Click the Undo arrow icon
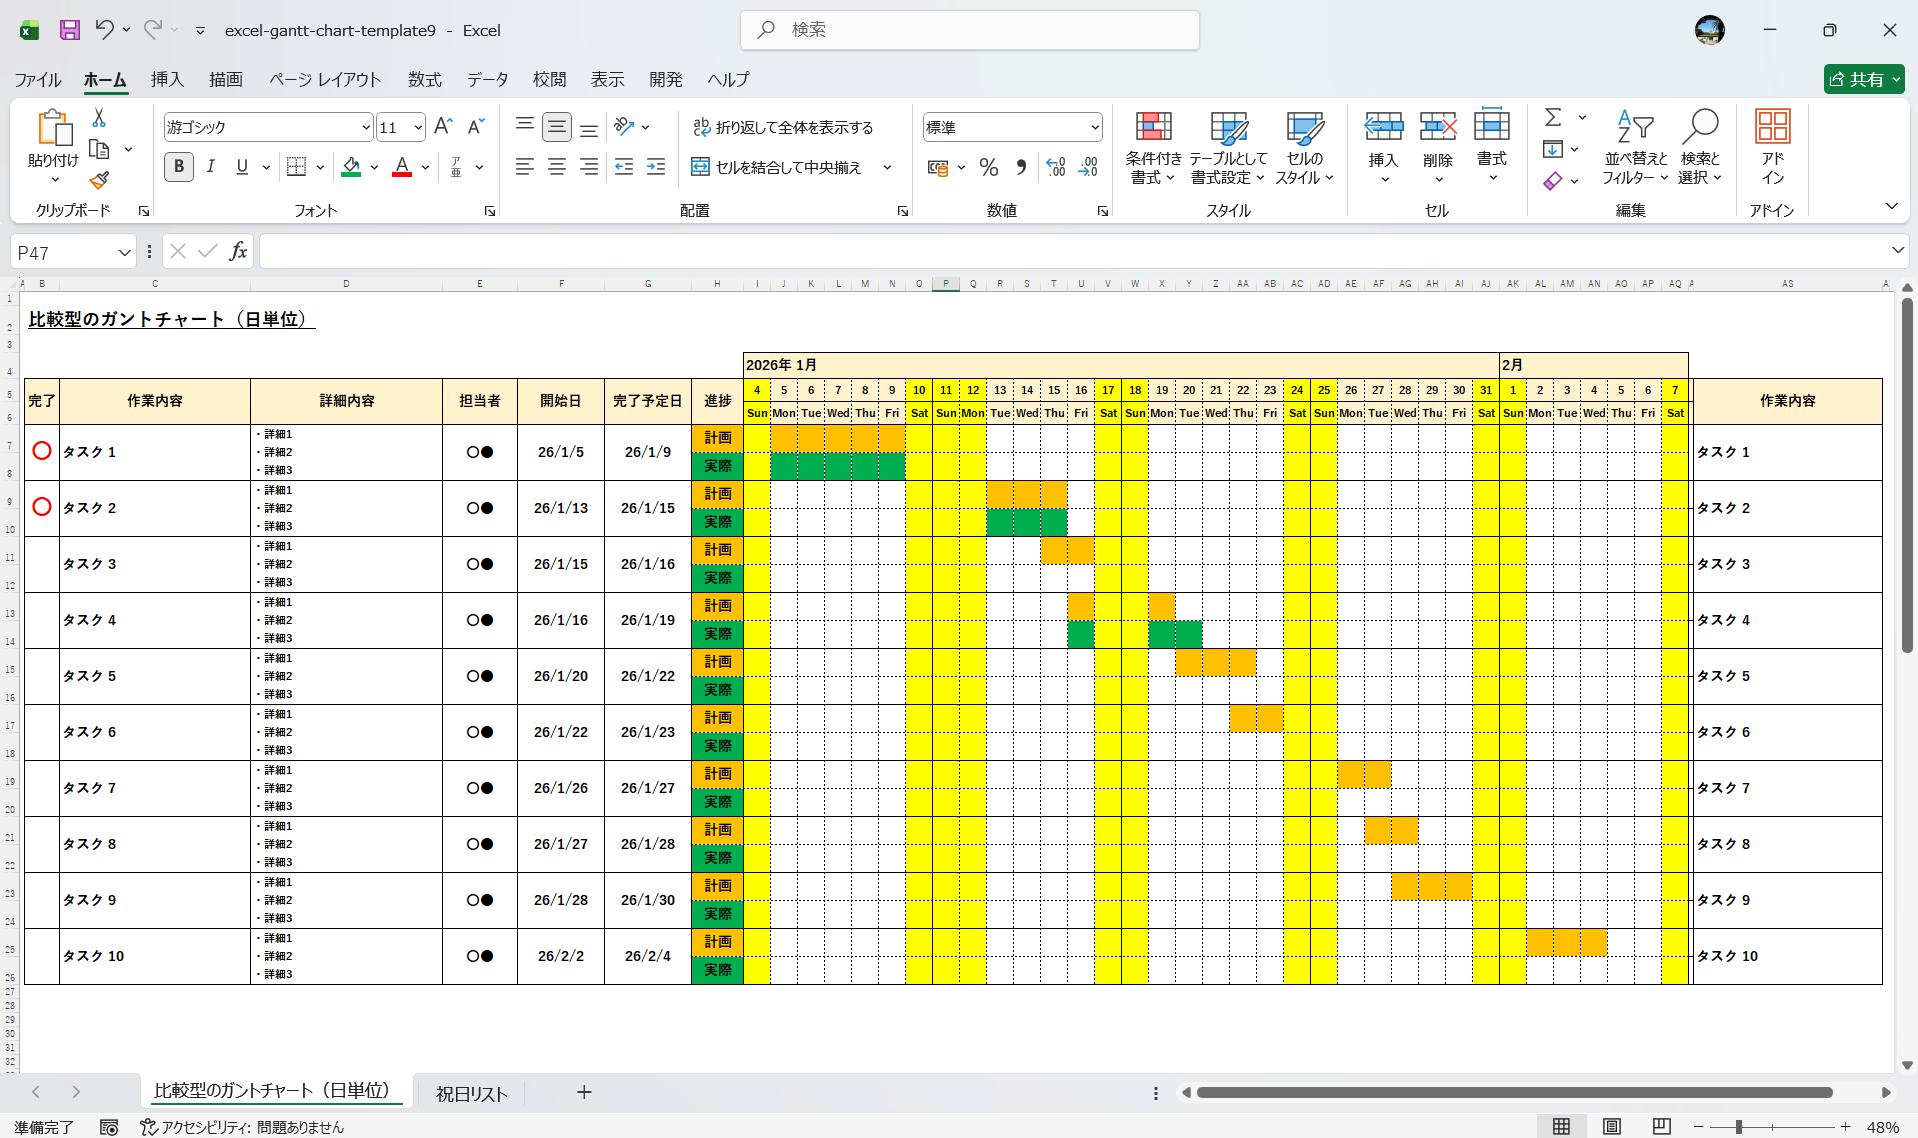This screenshot has height=1138, width=1918. [104, 30]
